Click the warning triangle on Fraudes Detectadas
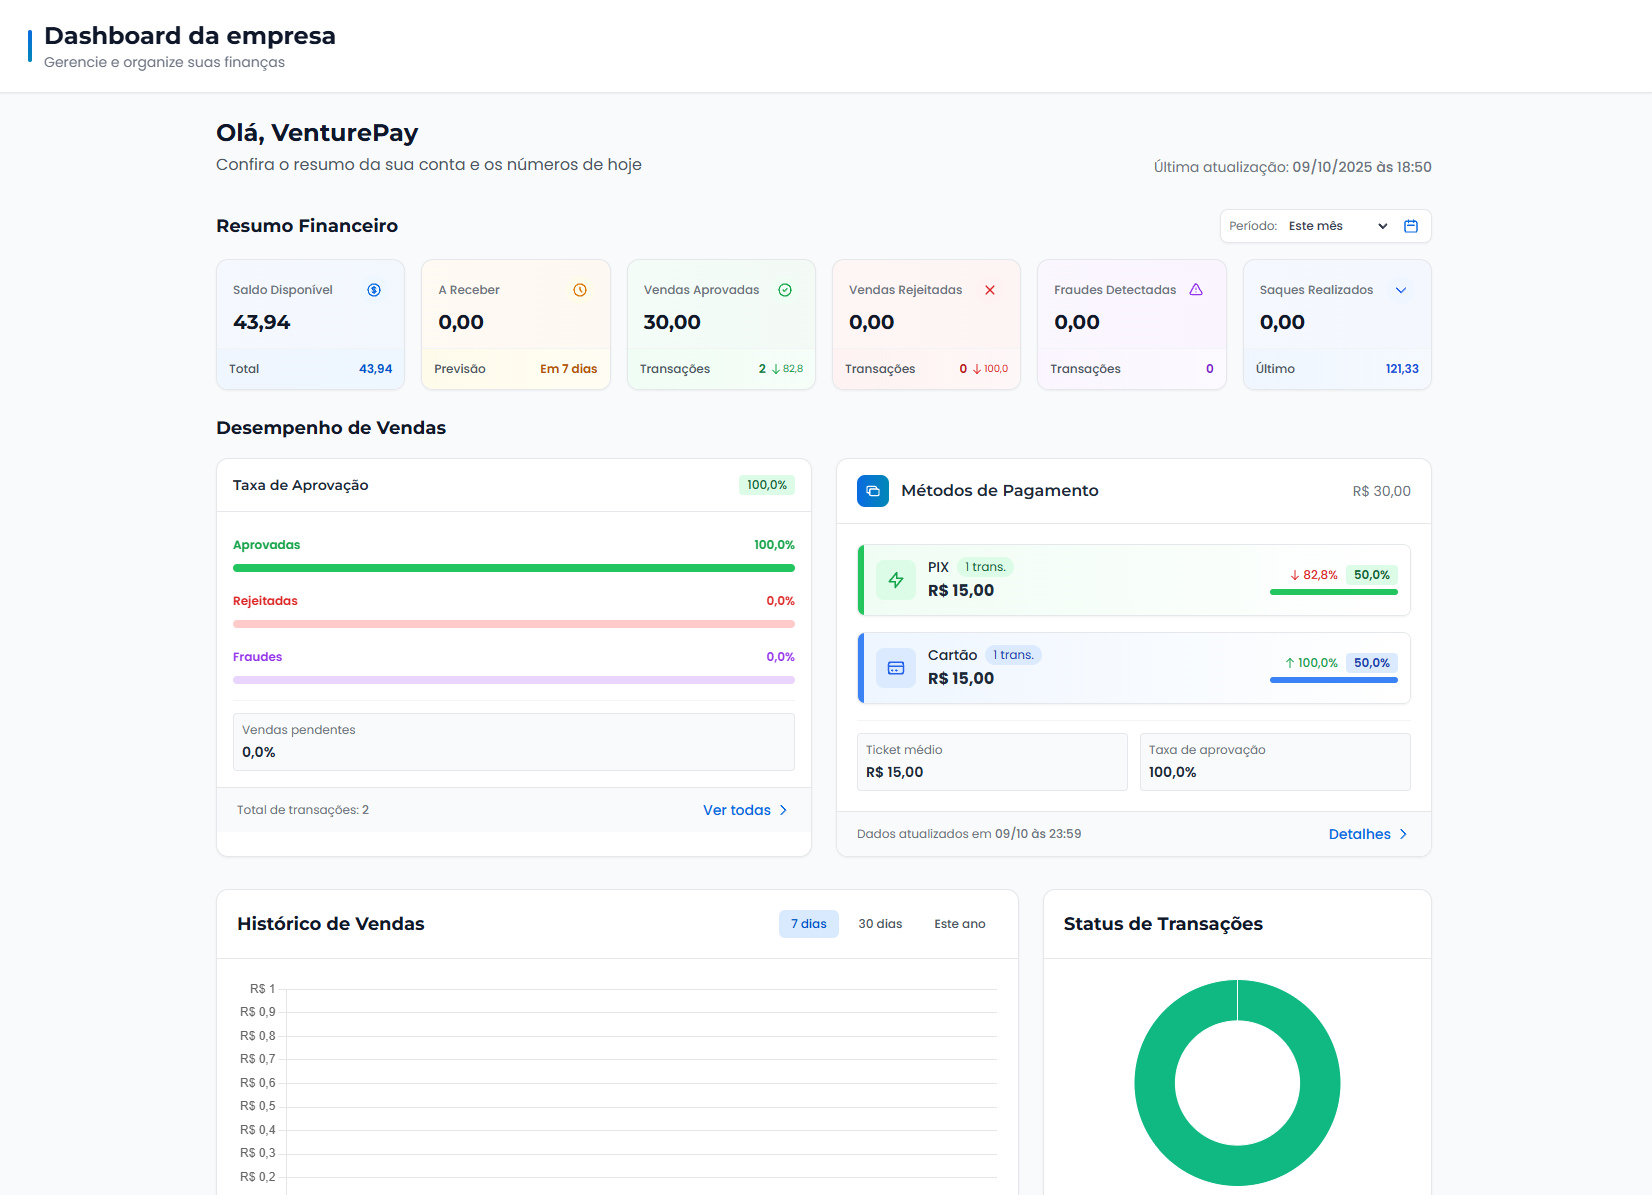Image resolution: width=1652 pixels, height=1195 pixels. [1196, 289]
